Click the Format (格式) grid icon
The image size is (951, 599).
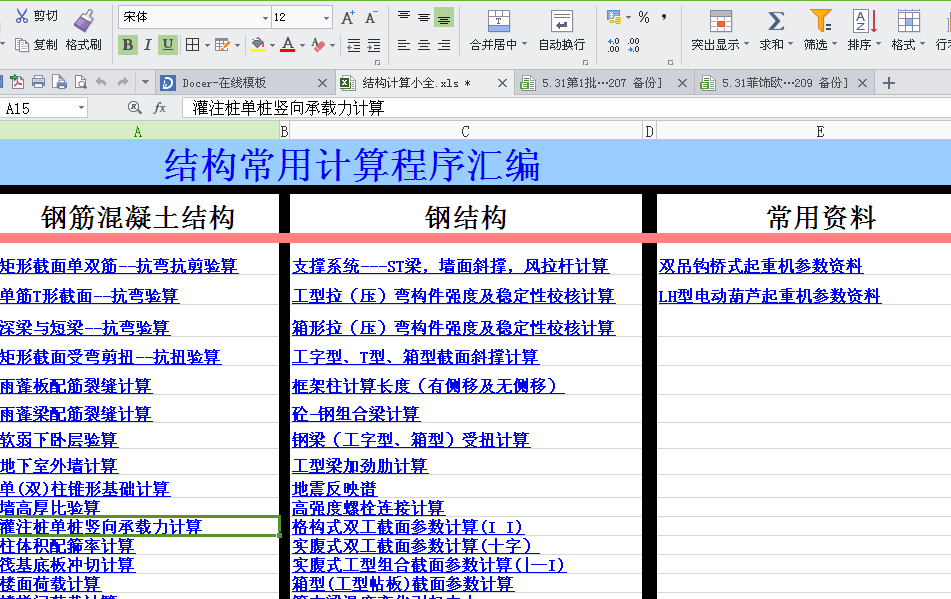[x=909, y=21]
